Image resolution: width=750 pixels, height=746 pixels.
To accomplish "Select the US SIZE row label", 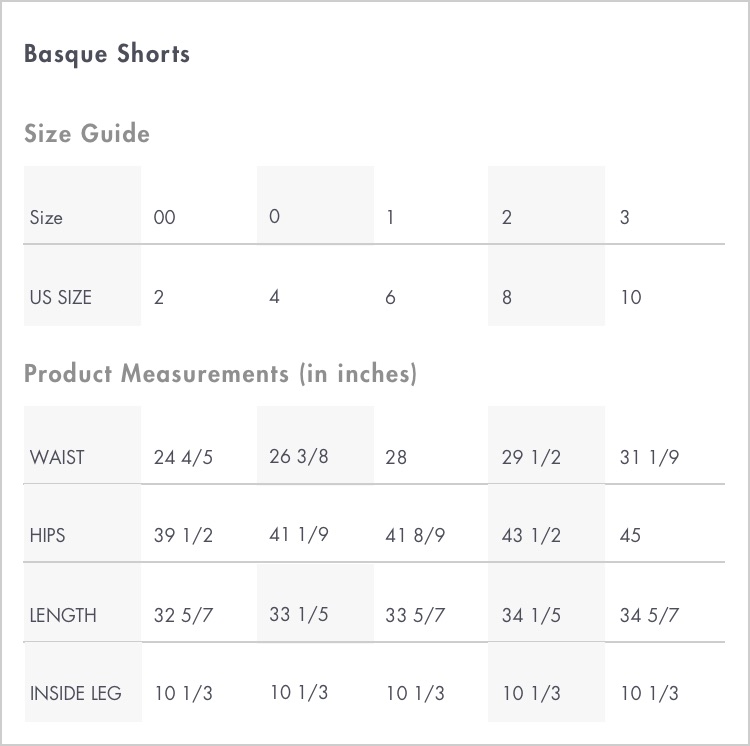I will (61, 297).
